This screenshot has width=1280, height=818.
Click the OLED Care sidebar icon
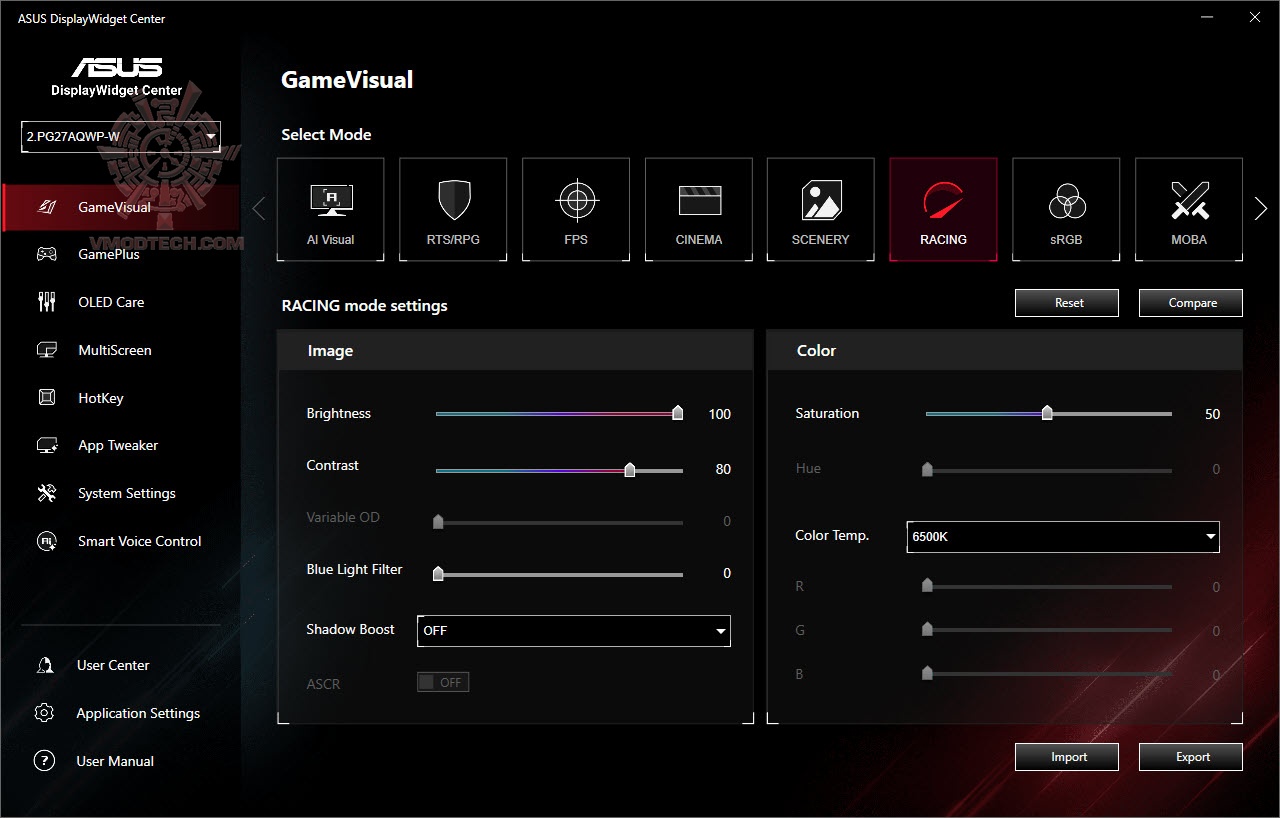point(46,302)
